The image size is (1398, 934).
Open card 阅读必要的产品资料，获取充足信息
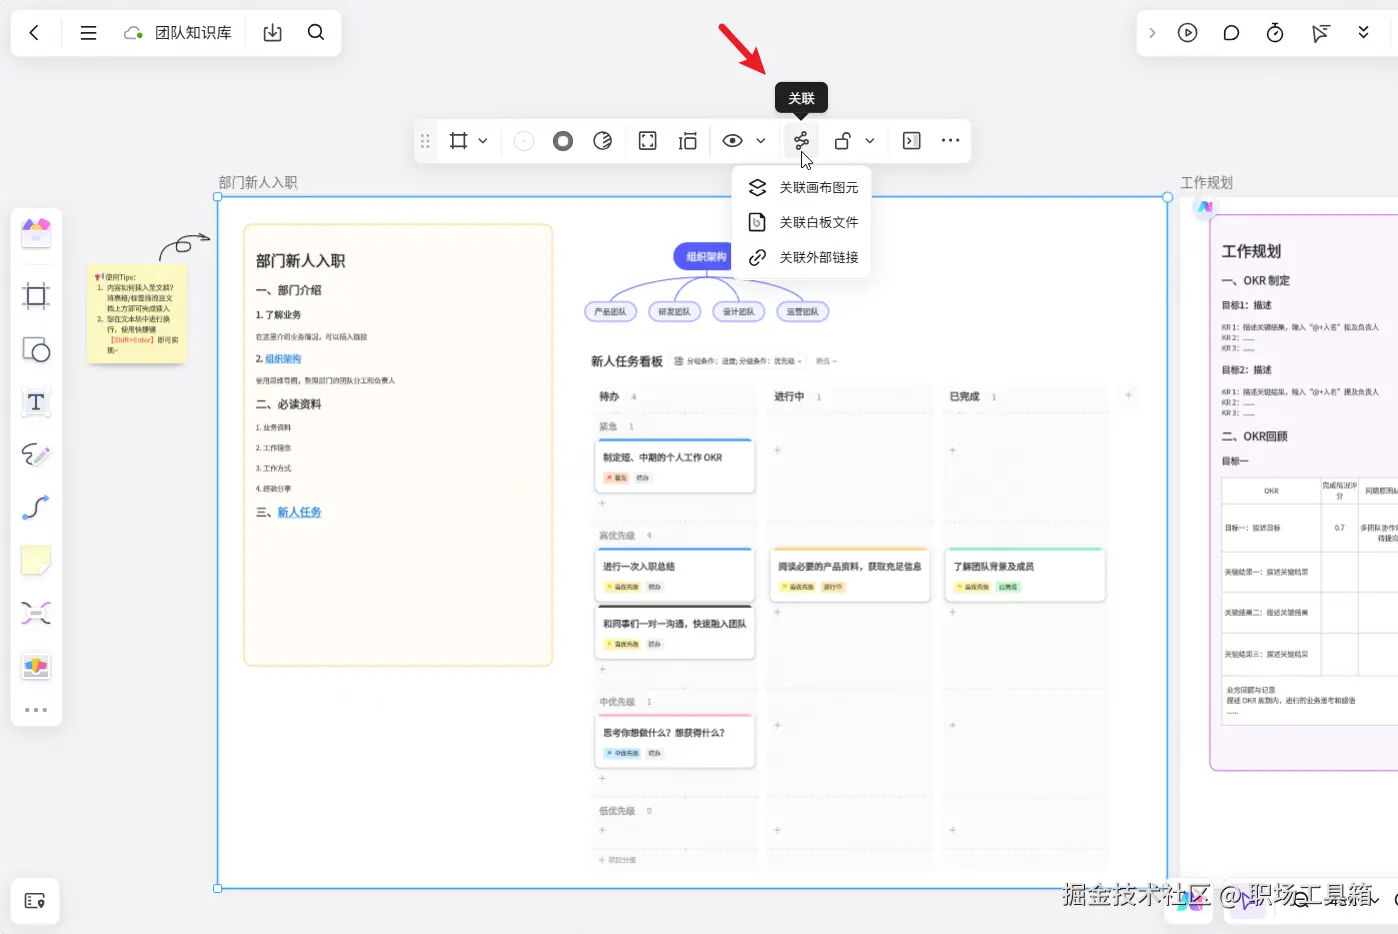[850, 574]
